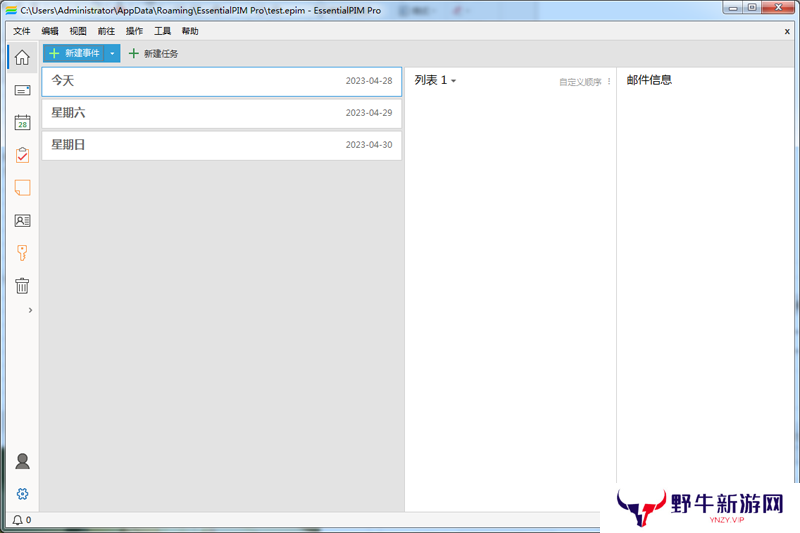This screenshot has width=800, height=533.
Task: Open the 编辑 menu
Action: pos(49,31)
